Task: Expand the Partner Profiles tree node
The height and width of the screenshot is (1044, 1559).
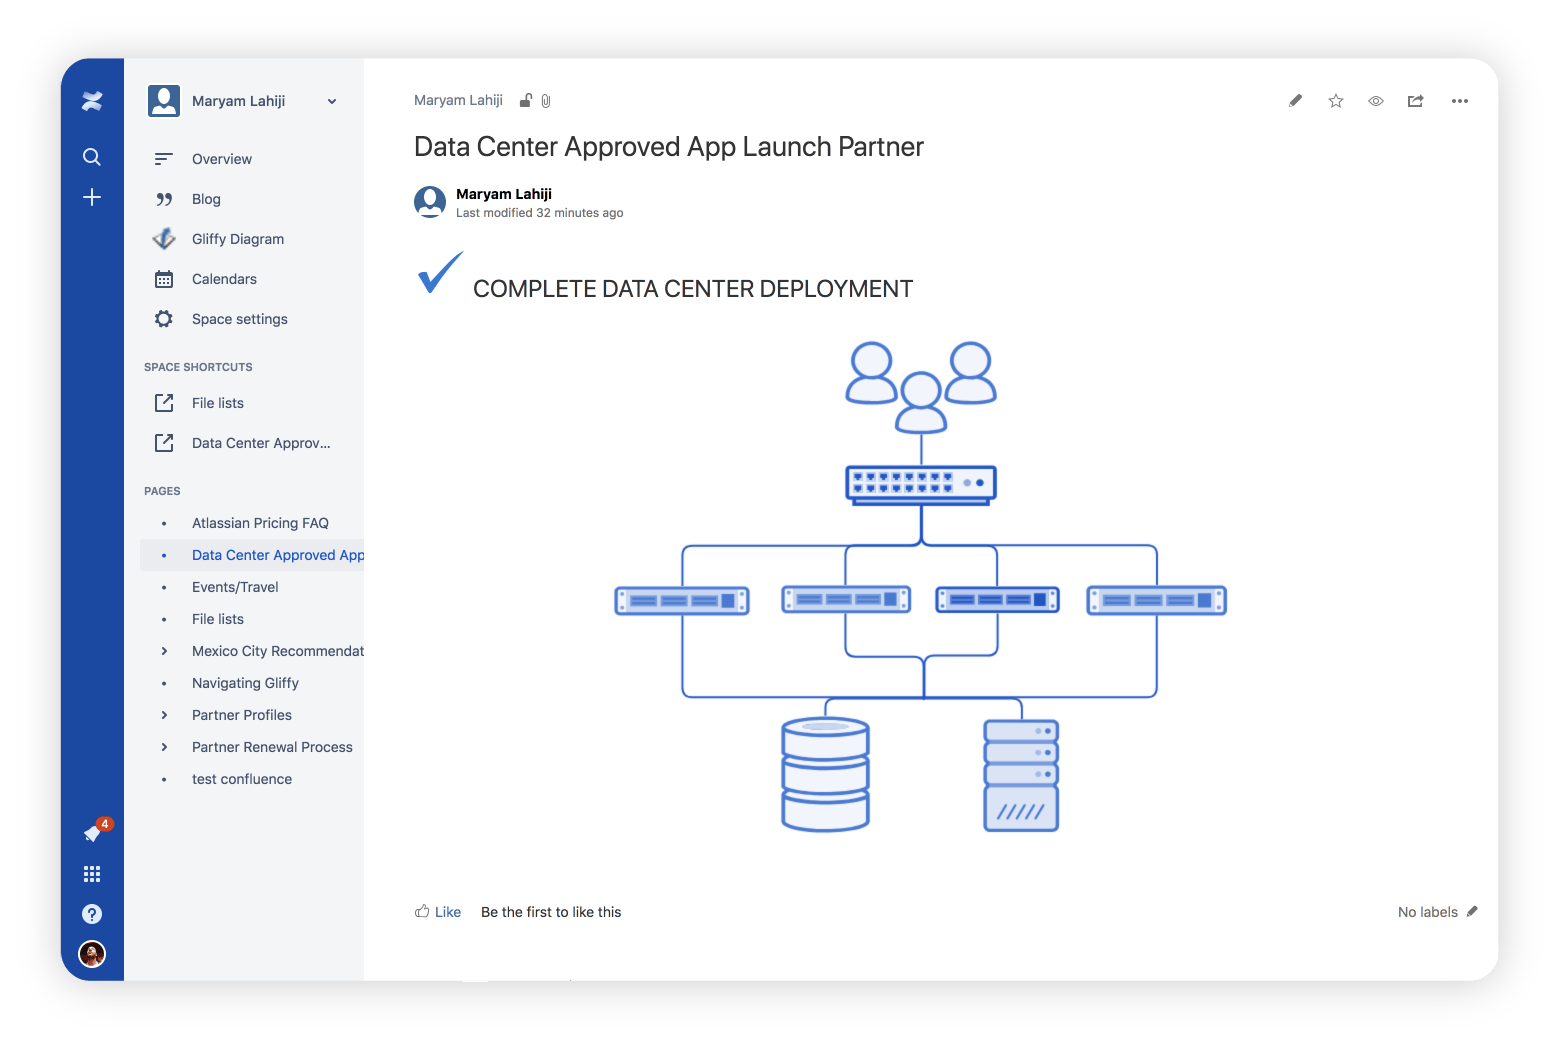Action: coord(164,715)
